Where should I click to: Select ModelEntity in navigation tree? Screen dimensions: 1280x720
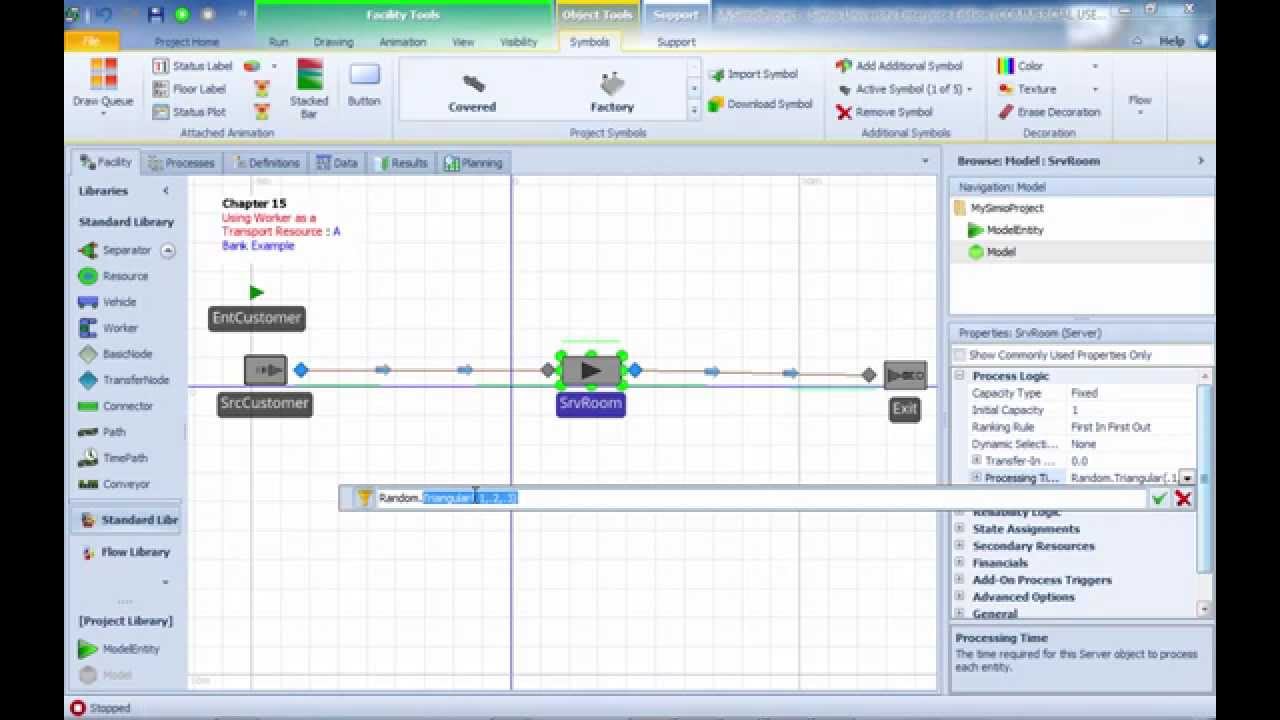tap(1006, 230)
